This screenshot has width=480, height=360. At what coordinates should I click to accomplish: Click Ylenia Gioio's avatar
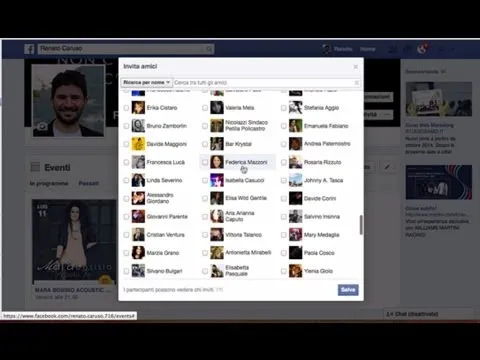[x=295, y=271]
